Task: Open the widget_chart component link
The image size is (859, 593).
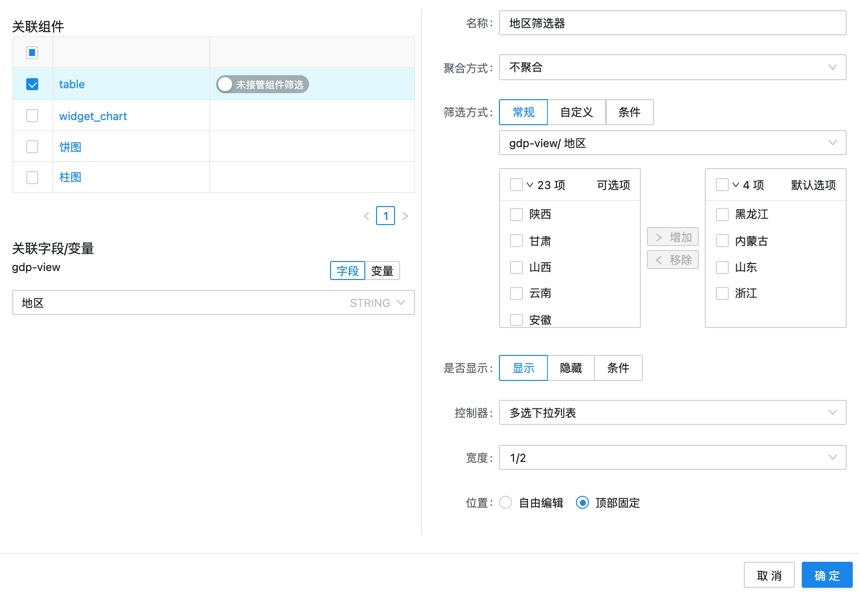Action: click(91, 115)
